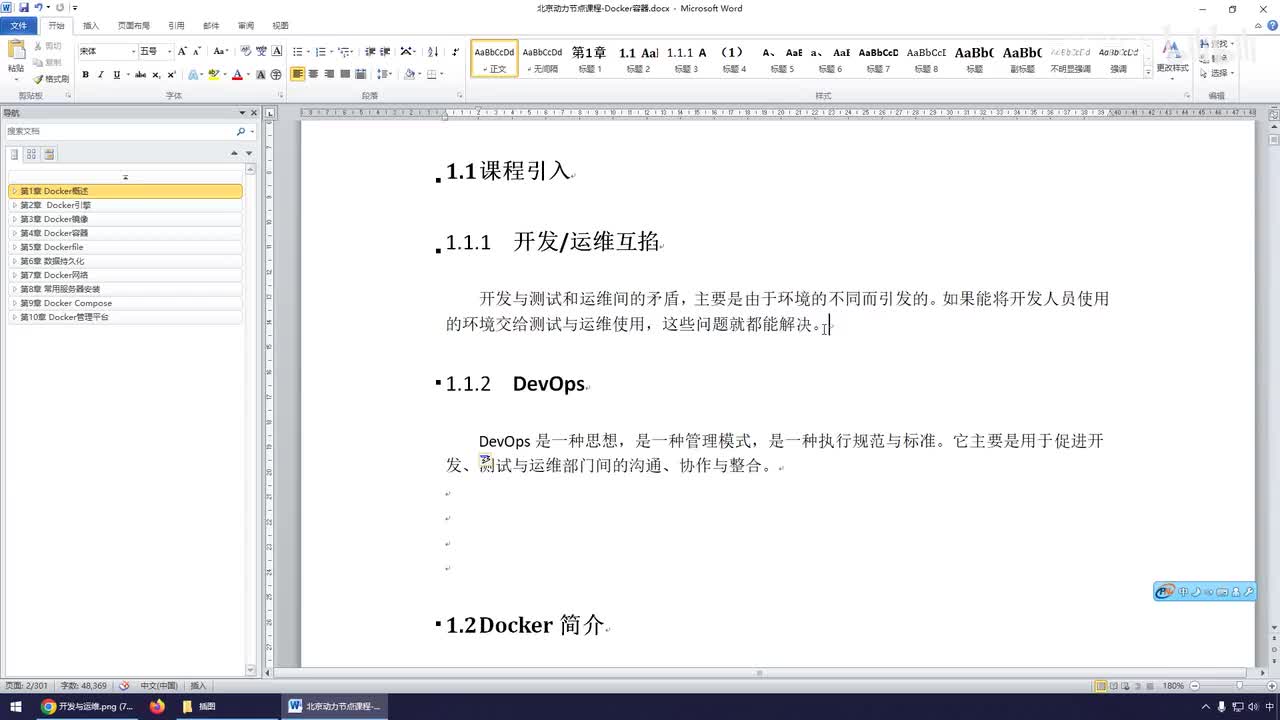Switch to the References (引用) tab
This screenshot has width=1280, height=720.
176,25
